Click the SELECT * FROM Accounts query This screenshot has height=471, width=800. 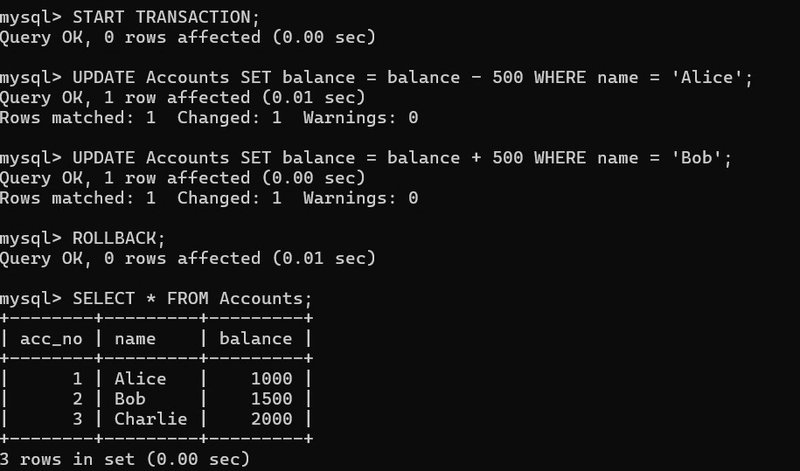click(x=190, y=298)
